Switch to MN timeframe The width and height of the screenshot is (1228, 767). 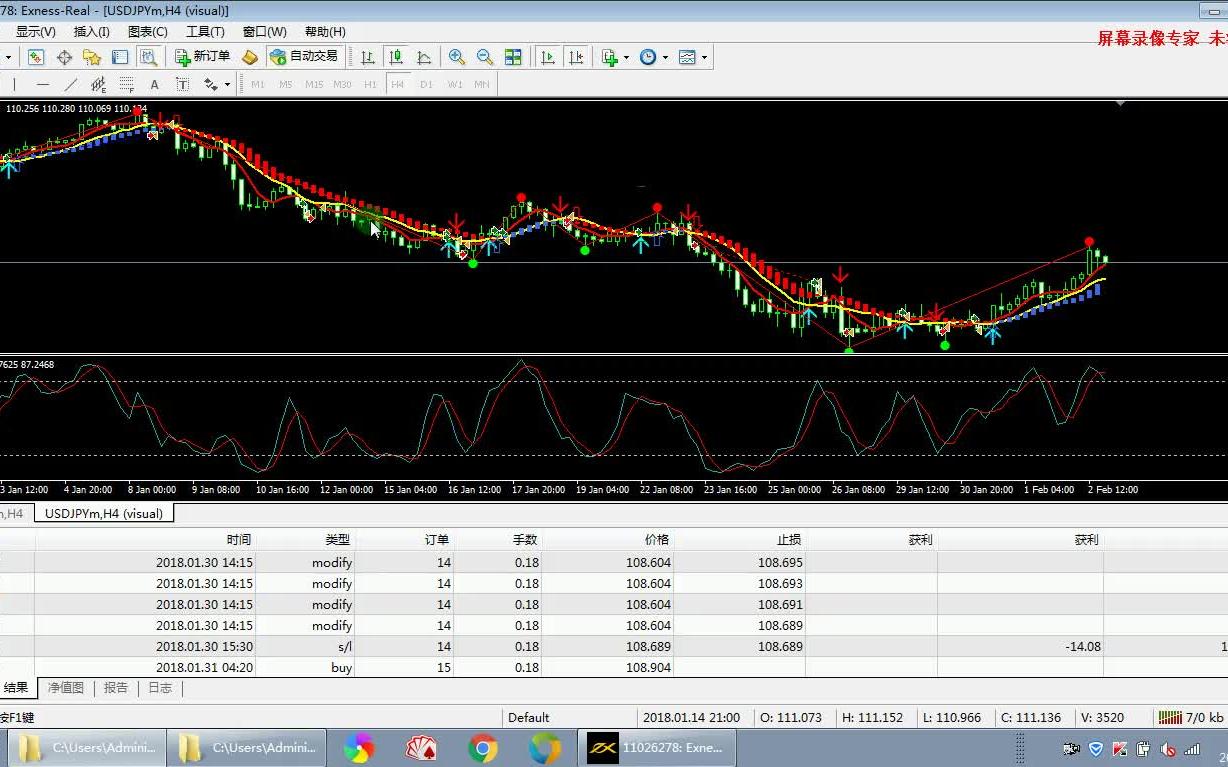coord(482,84)
